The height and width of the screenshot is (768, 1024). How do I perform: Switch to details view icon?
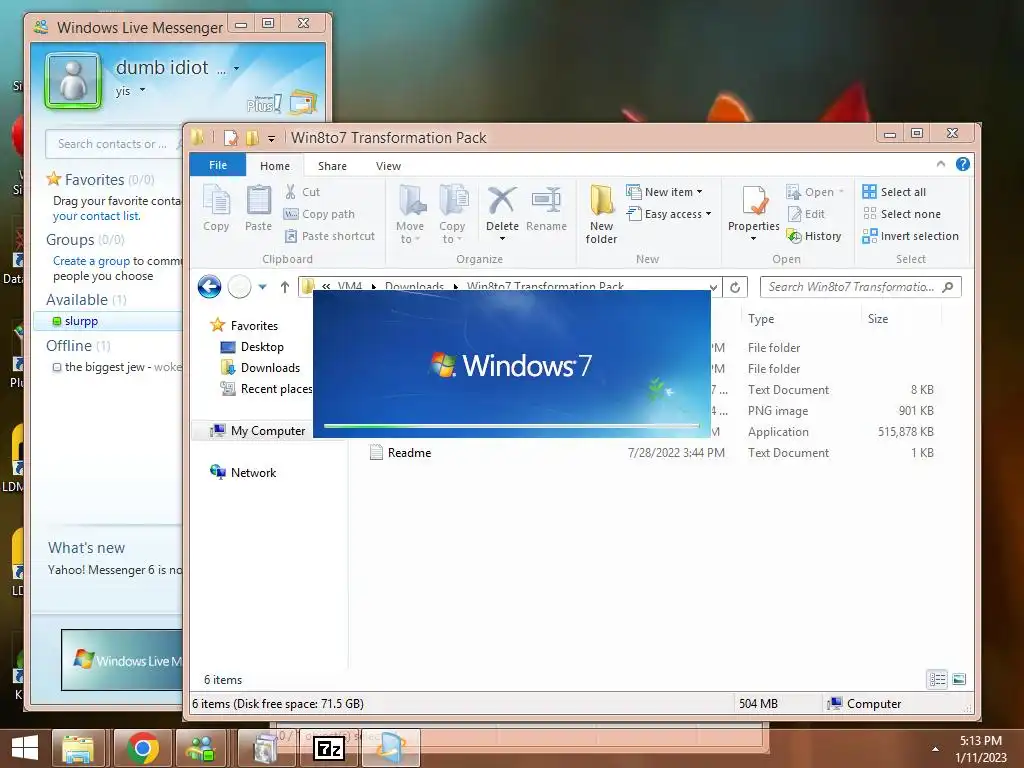pyautogui.click(x=937, y=679)
